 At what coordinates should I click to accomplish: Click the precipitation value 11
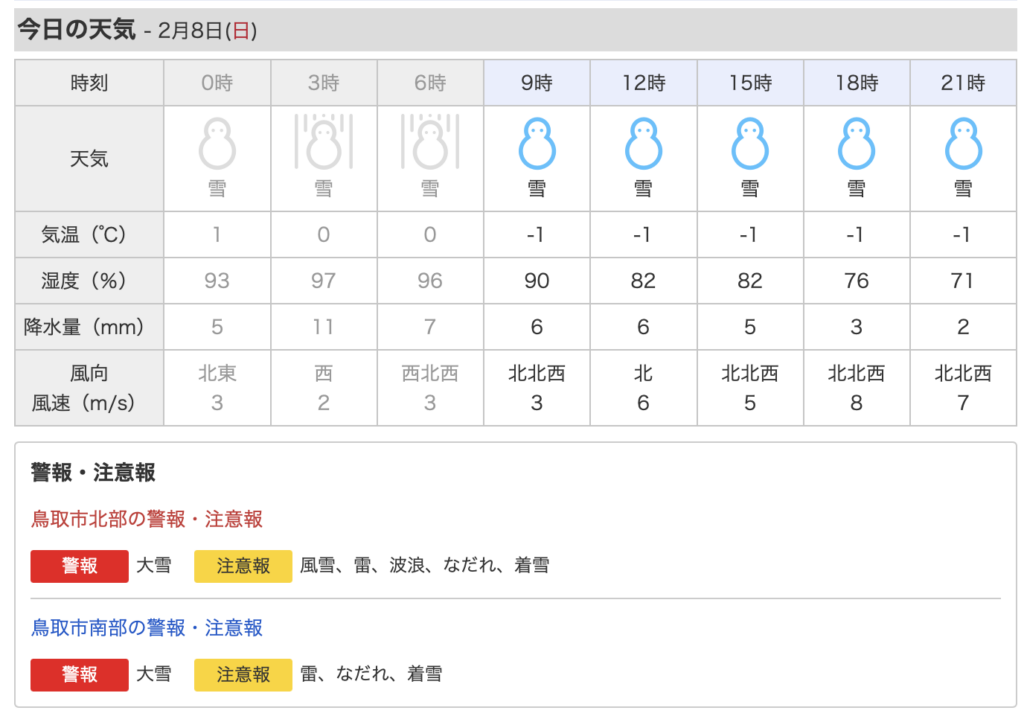coord(323,327)
